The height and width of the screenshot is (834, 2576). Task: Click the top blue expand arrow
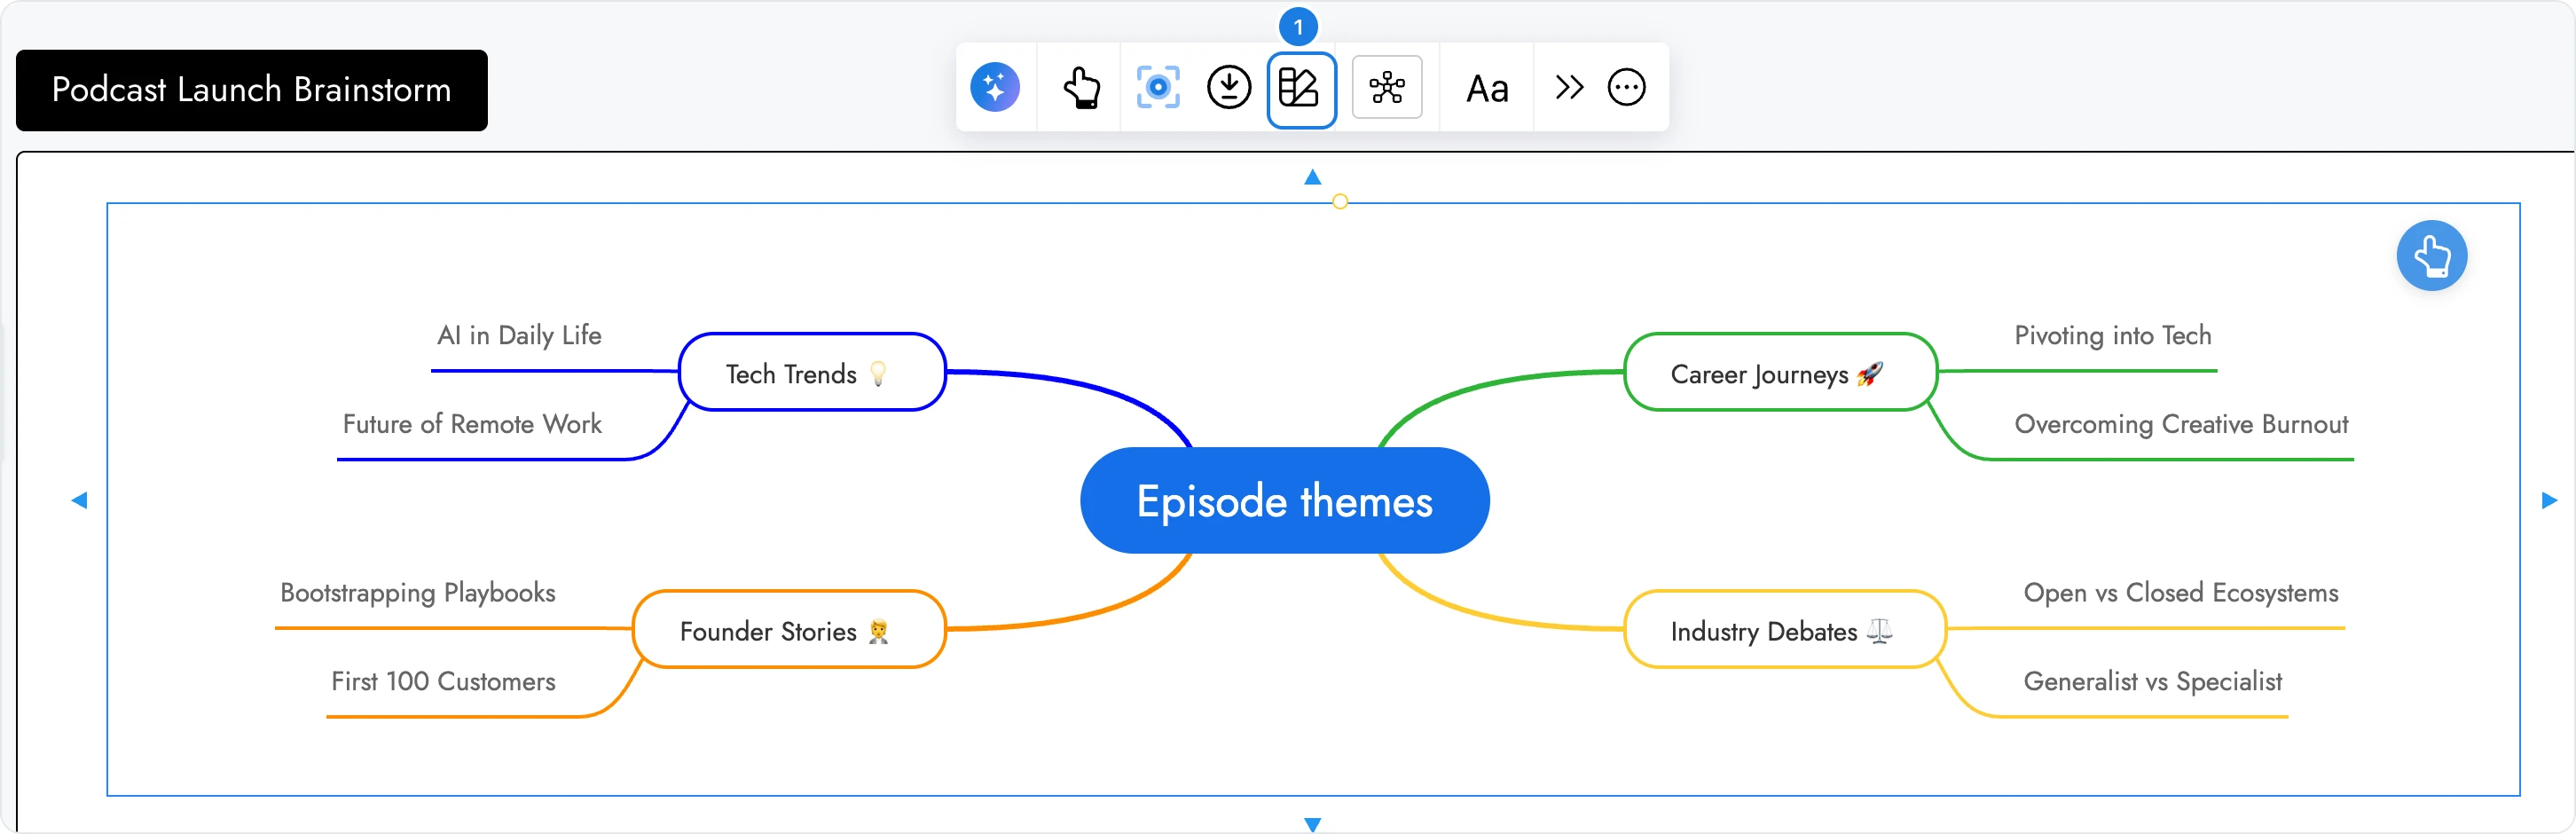pos(1313,178)
